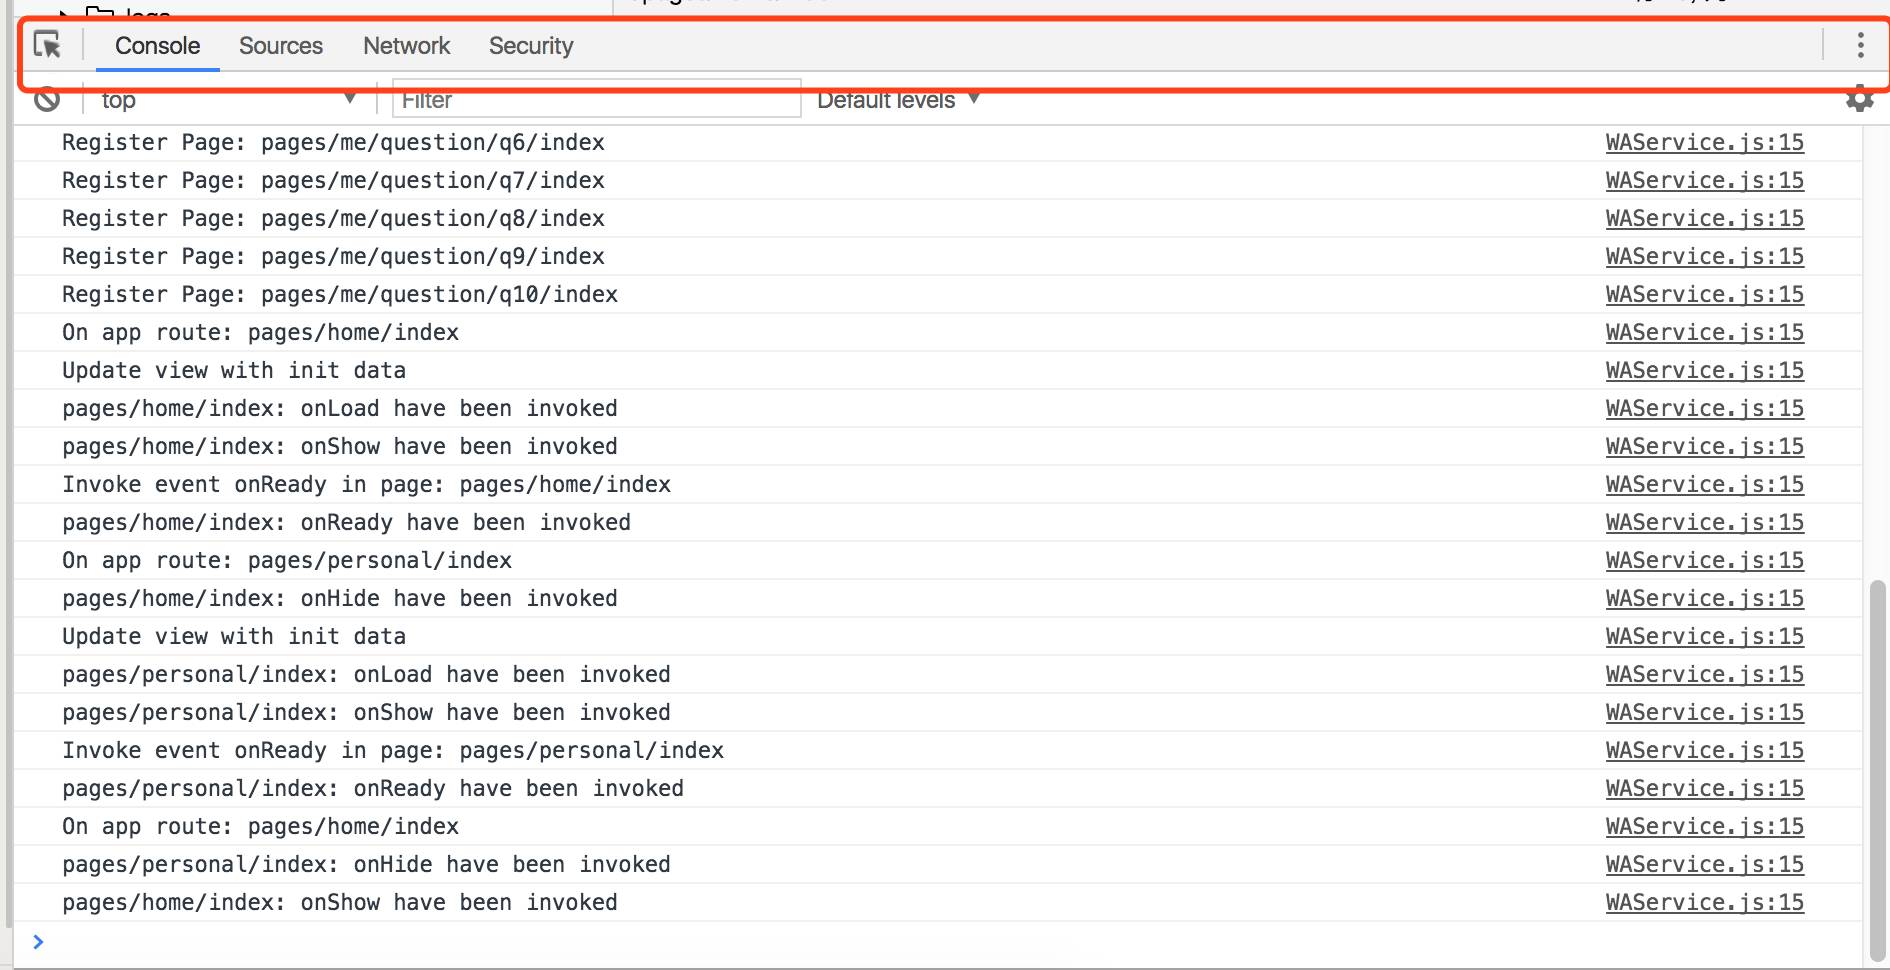Viewport: 1890px width, 970px height.
Task: Expand the 'top' context dropdown
Action: (x=228, y=100)
